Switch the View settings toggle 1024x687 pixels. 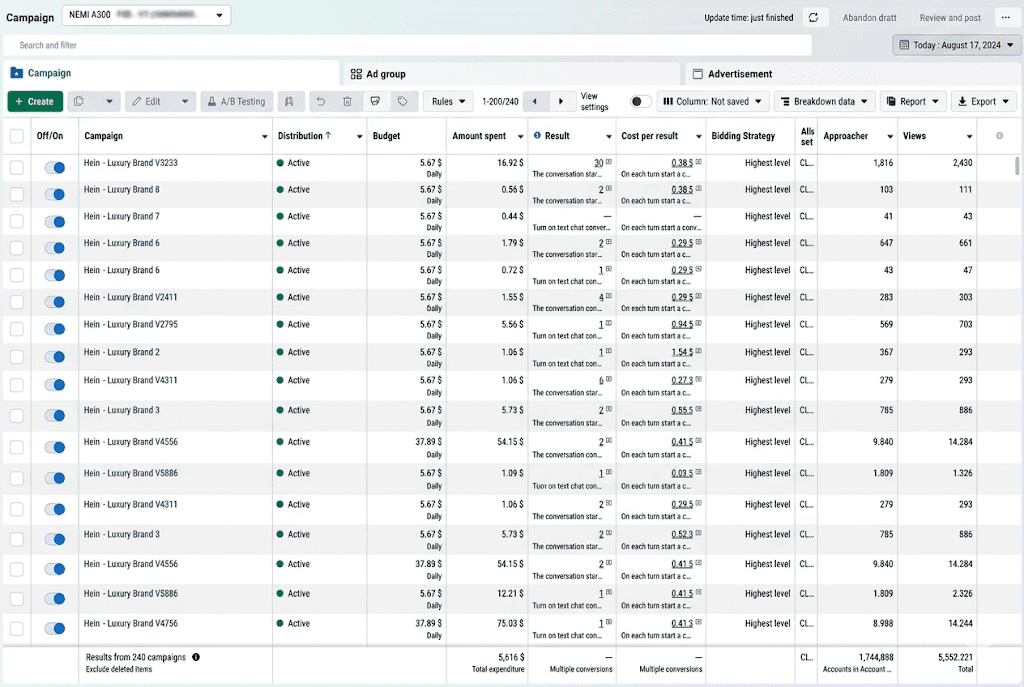point(640,101)
